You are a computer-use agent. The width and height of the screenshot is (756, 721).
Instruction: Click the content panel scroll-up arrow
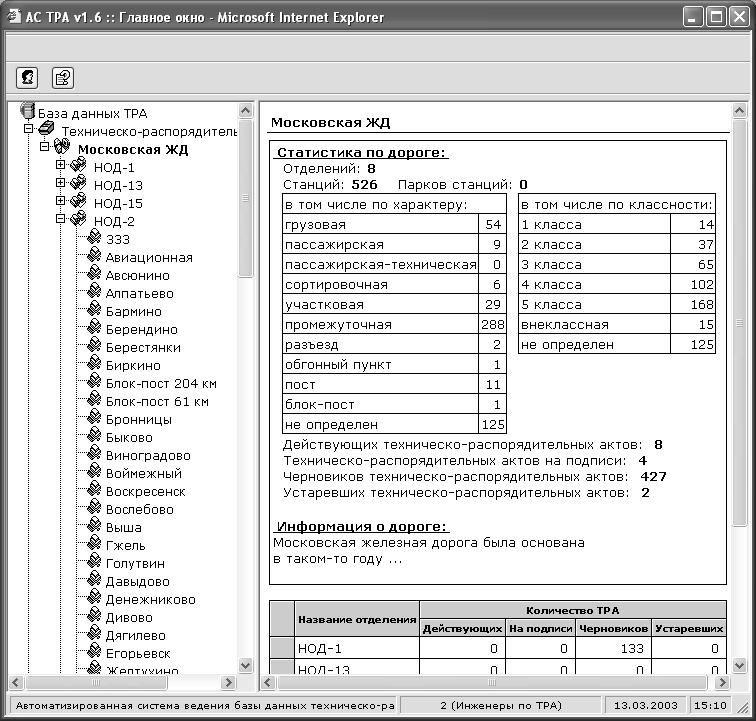click(x=739, y=110)
